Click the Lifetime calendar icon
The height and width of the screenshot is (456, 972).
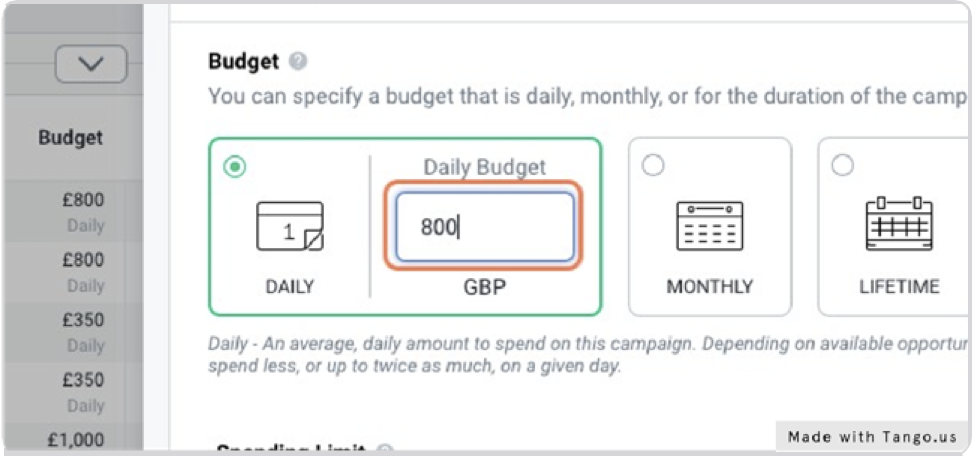(899, 224)
